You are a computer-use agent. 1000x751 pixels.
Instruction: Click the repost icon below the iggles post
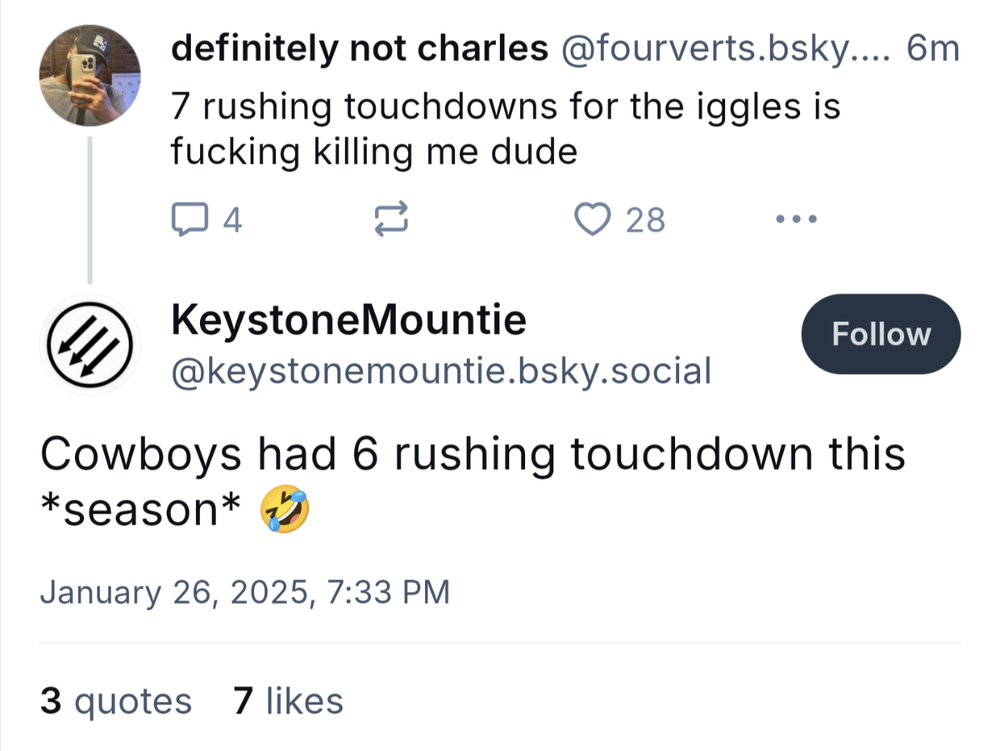point(391,219)
